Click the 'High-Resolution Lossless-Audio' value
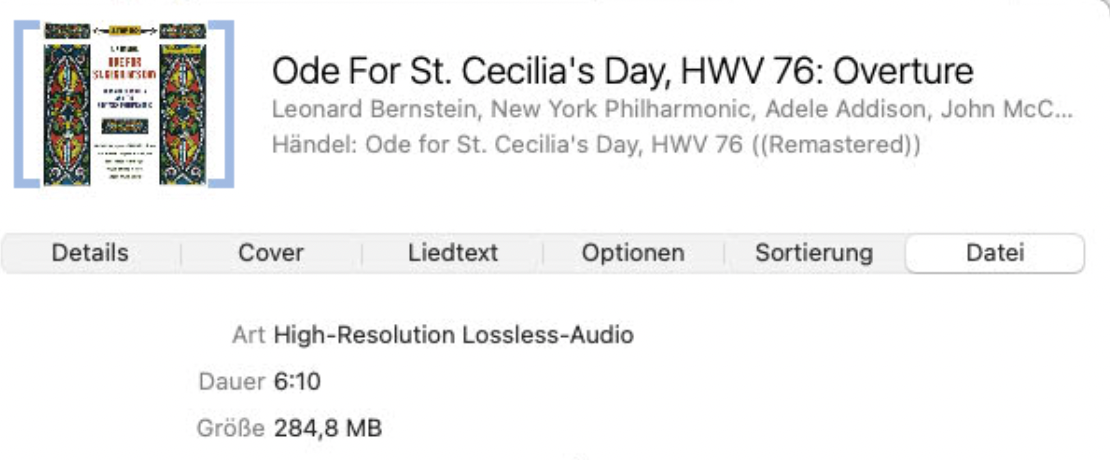Screen dimensions: 1110x460 [x=454, y=335]
